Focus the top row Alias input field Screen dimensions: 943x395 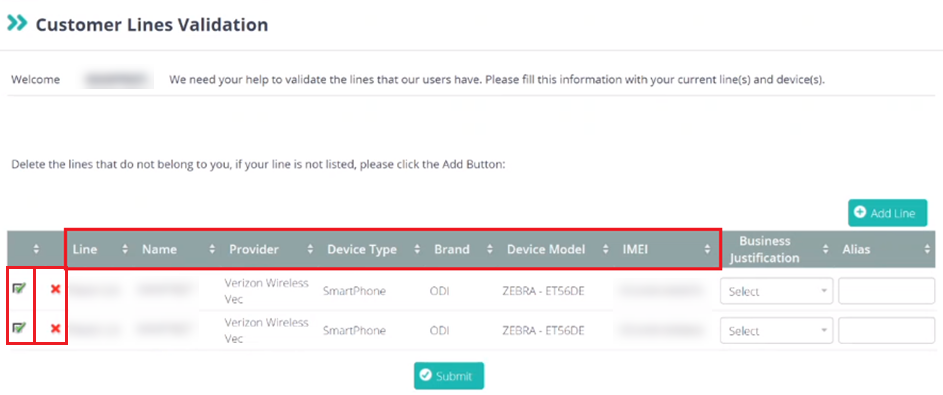[886, 291]
